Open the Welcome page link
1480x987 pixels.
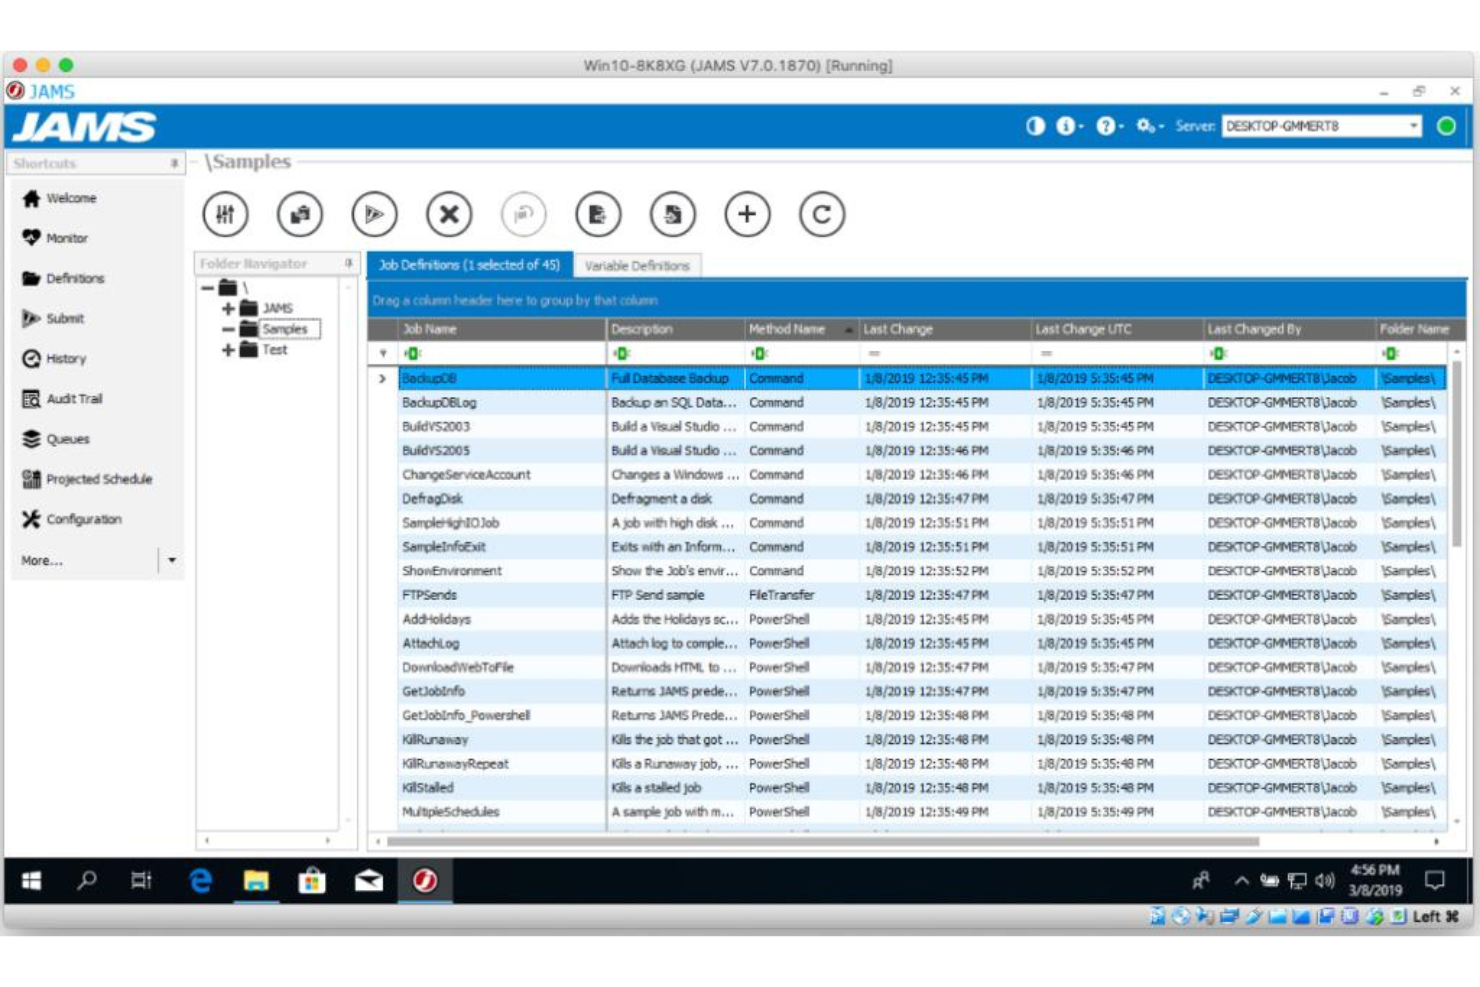[71, 198]
